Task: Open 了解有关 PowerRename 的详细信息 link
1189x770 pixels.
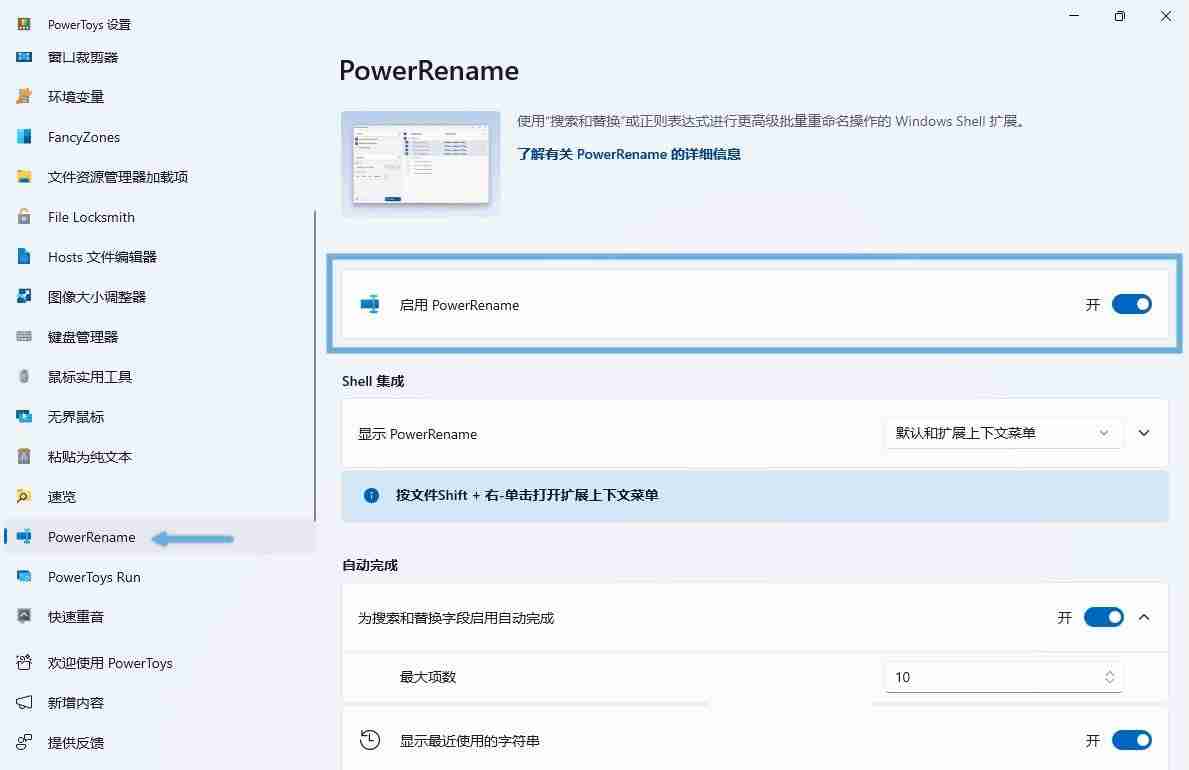Action: [628, 154]
